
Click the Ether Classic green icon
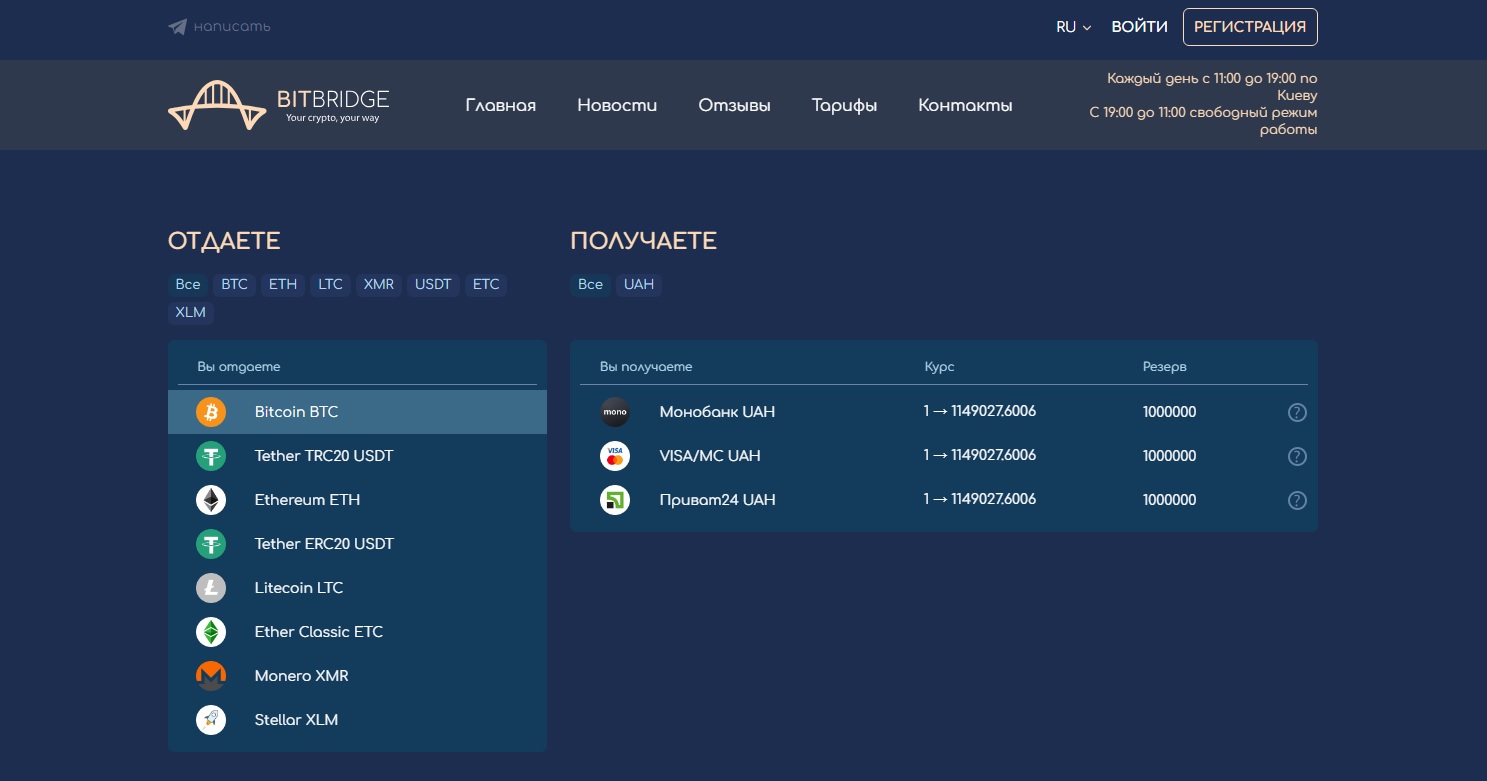(x=211, y=632)
